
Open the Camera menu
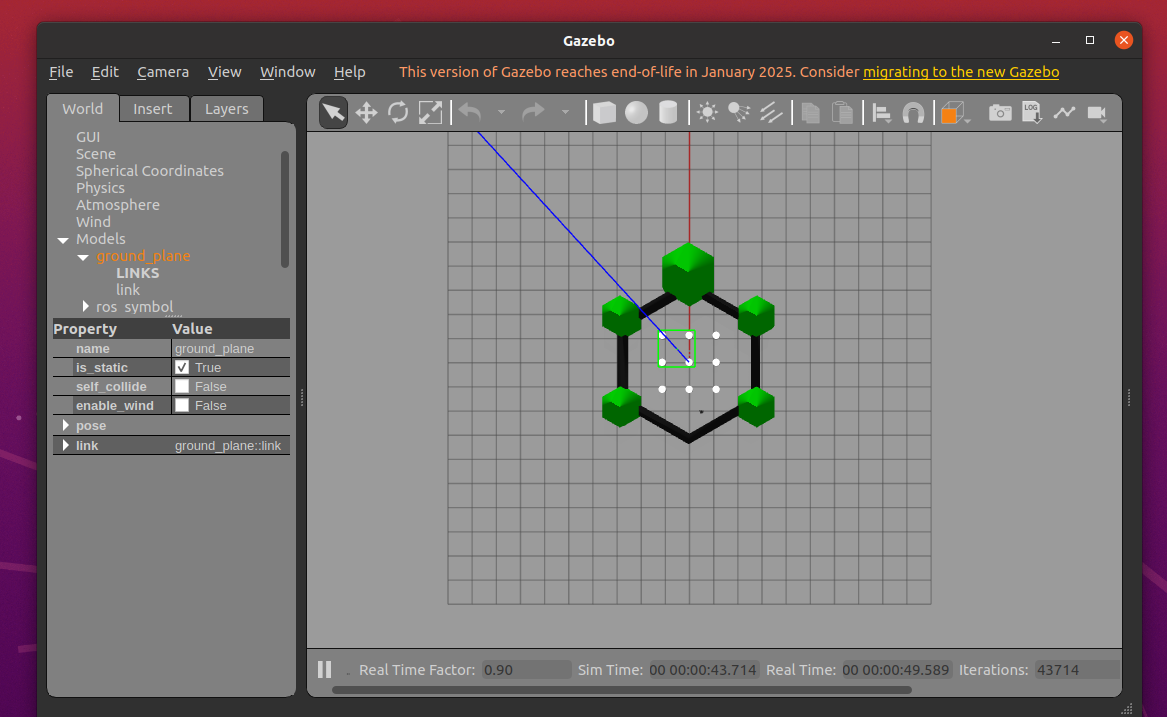163,71
